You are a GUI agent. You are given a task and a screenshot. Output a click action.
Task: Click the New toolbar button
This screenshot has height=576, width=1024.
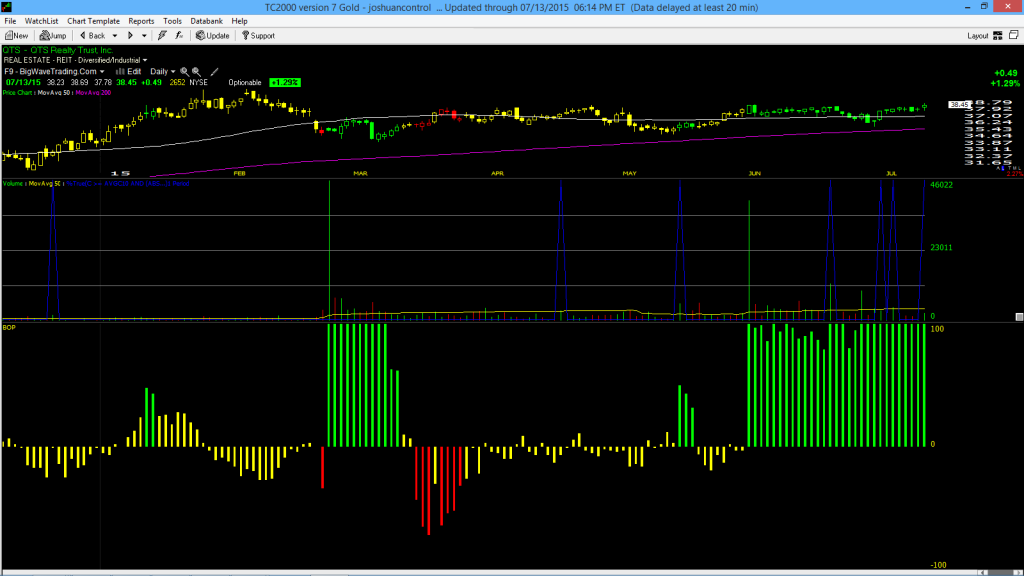click(x=16, y=36)
